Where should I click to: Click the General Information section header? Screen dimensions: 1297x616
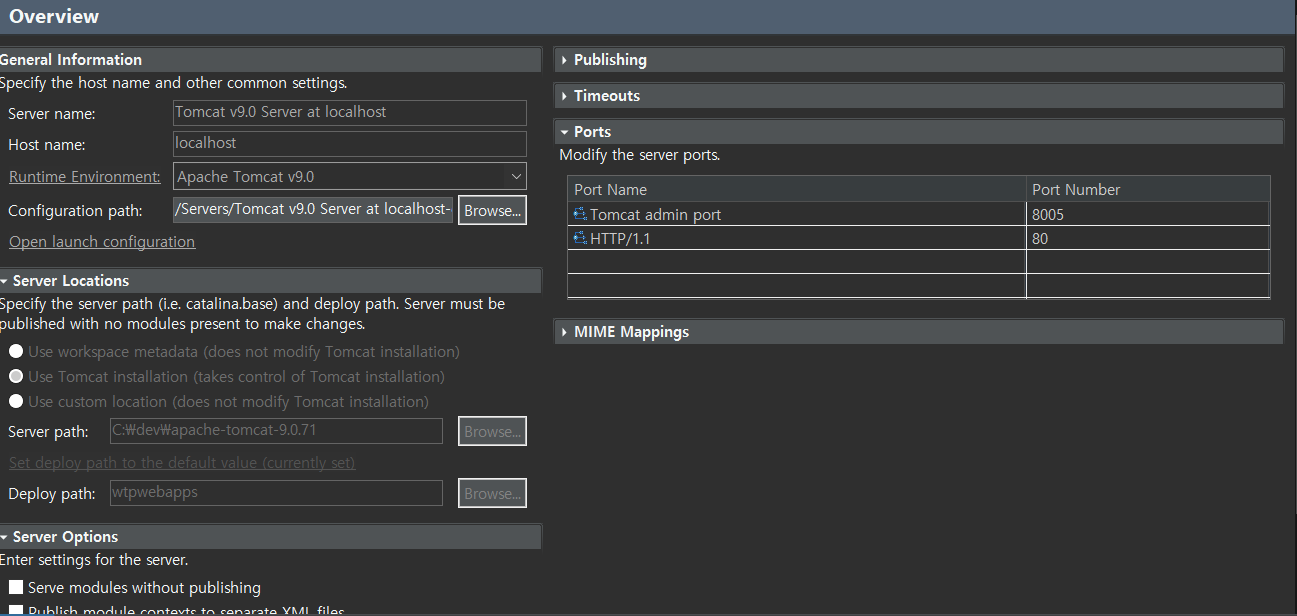pyautogui.click(x=270, y=60)
